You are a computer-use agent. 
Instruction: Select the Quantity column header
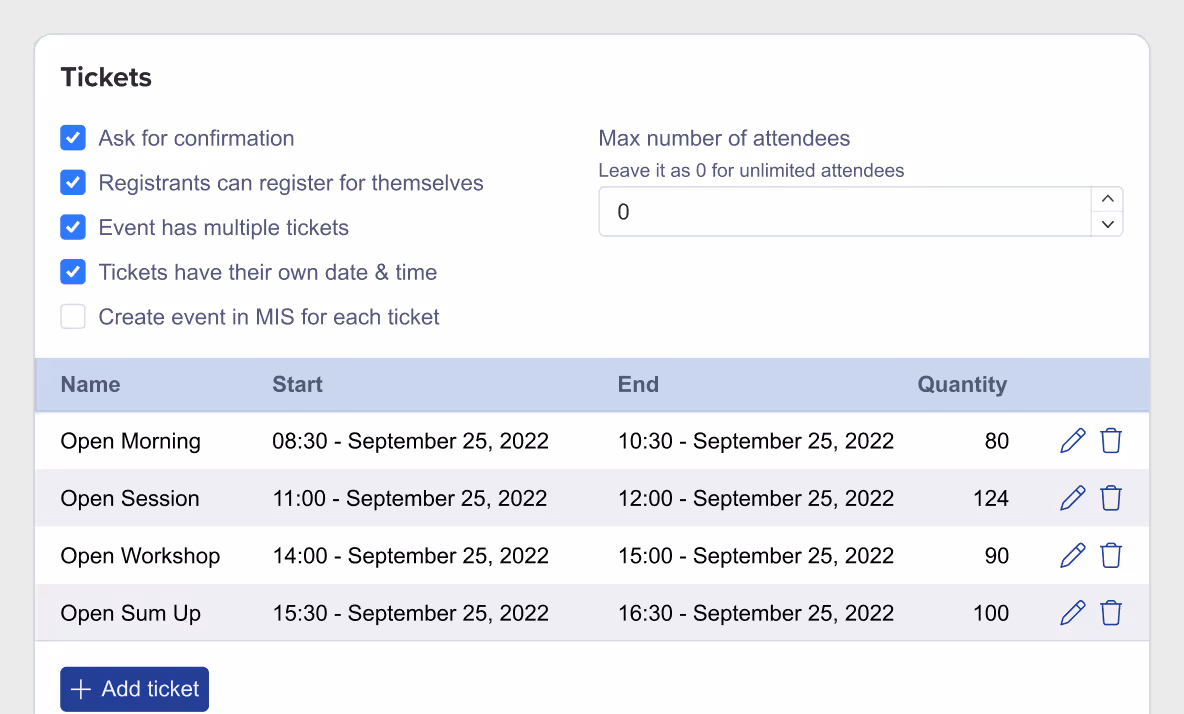962,384
